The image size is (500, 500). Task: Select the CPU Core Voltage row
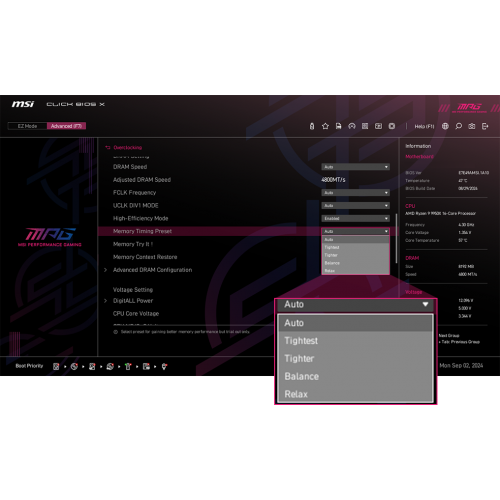(x=136, y=314)
